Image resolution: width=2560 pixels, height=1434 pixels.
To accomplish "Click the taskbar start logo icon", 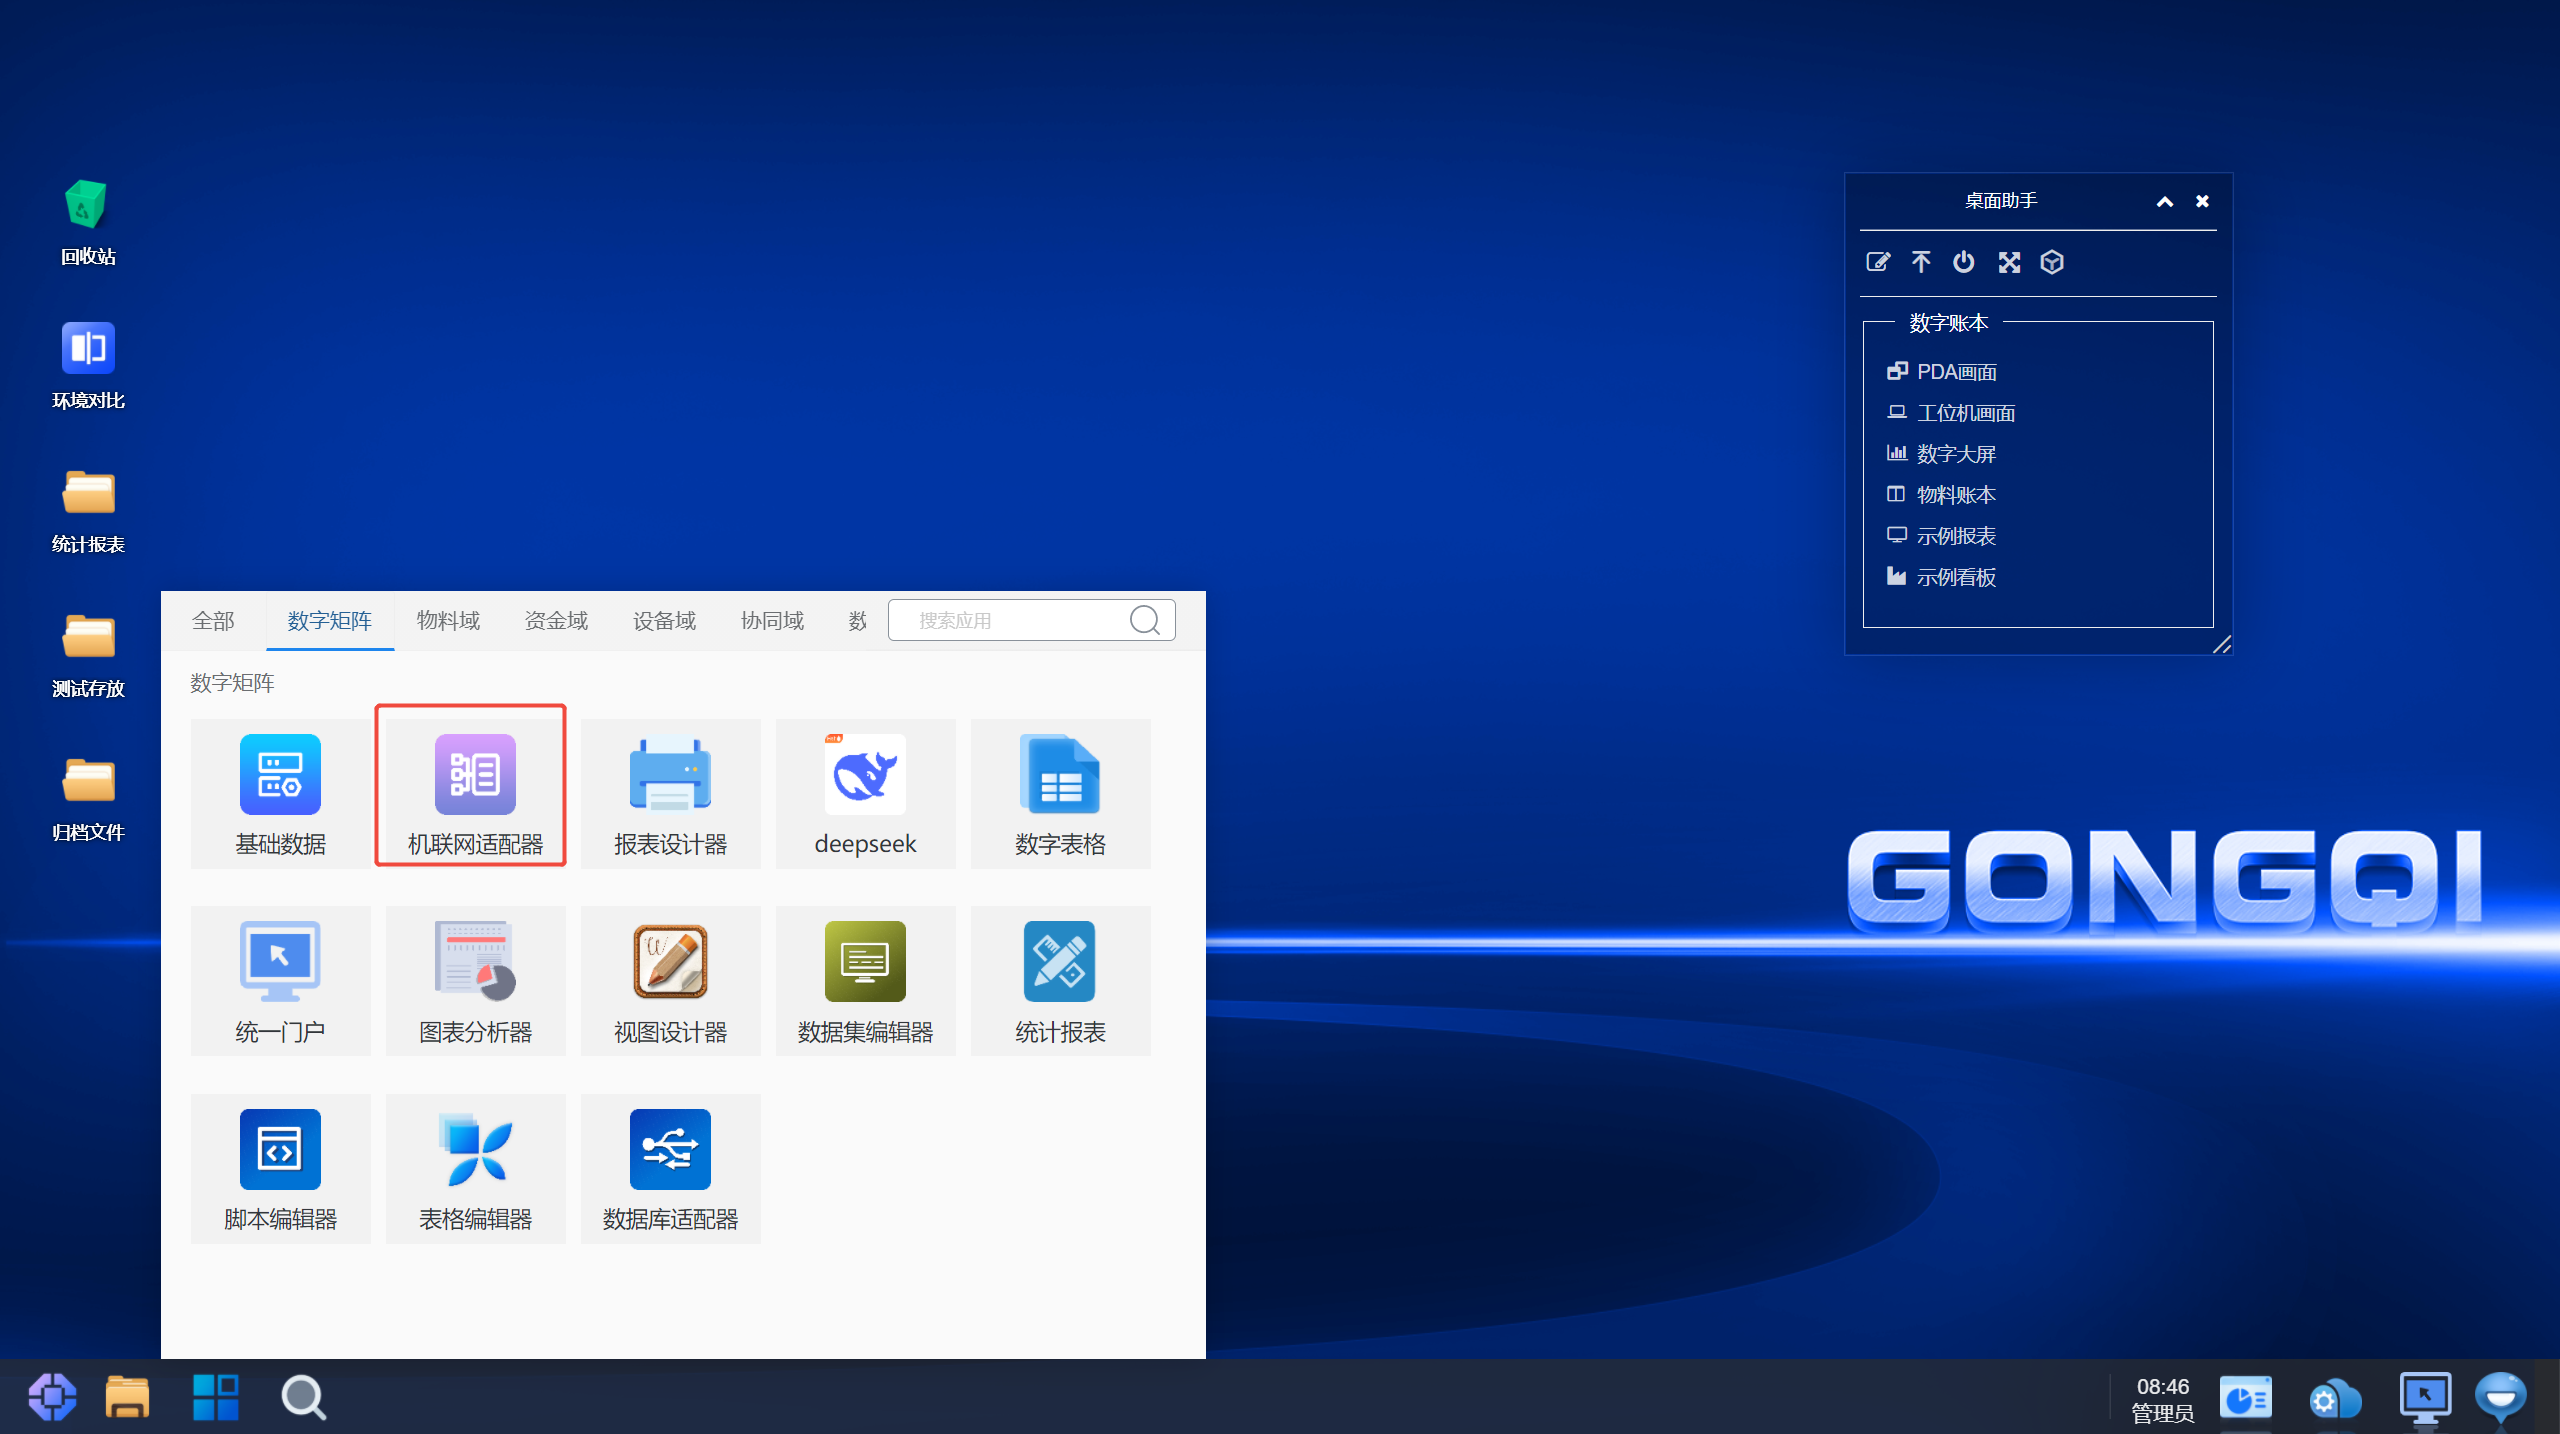I will [x=52, y=1396].
